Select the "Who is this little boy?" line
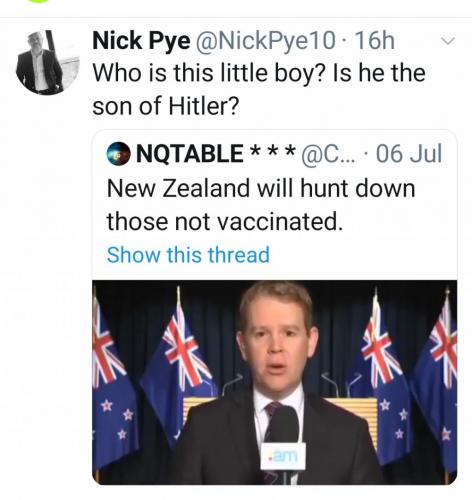The image size is (472, 500). pyautogui.click(x=259, y=73)
